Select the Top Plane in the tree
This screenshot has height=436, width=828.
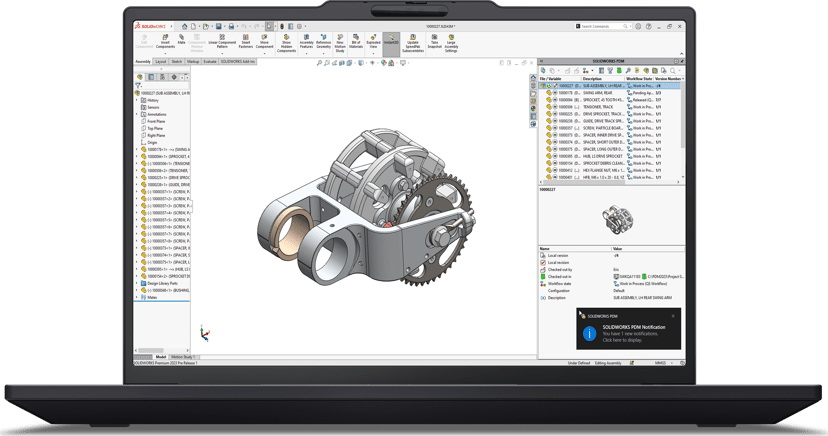click(x=152, y=128)
